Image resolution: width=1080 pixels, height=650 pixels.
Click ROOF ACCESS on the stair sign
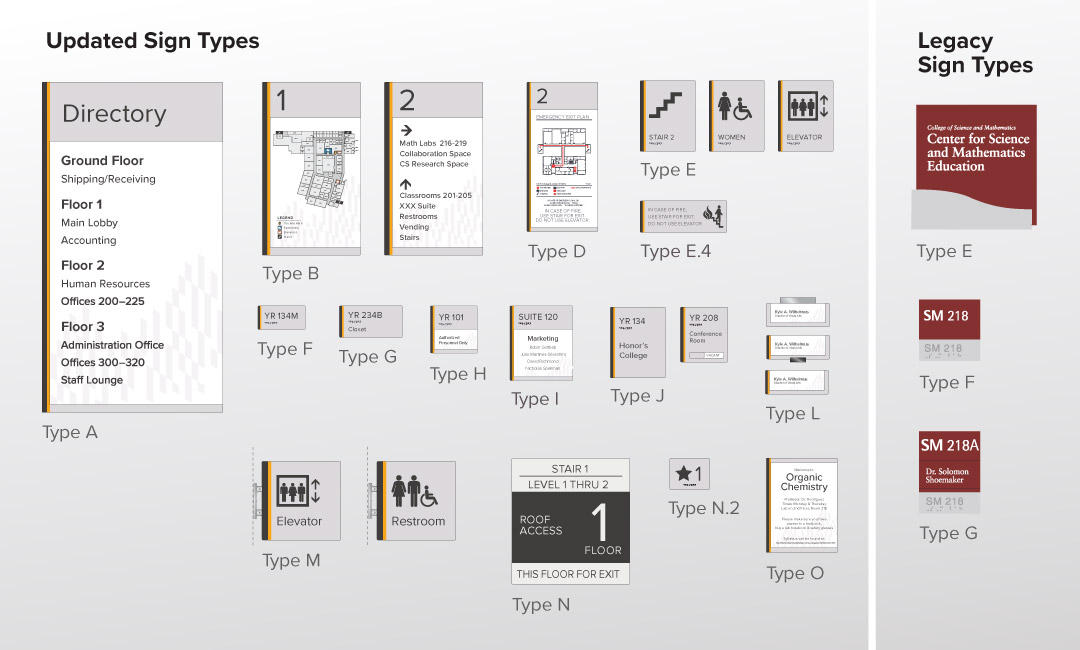[x=541, y=525]
